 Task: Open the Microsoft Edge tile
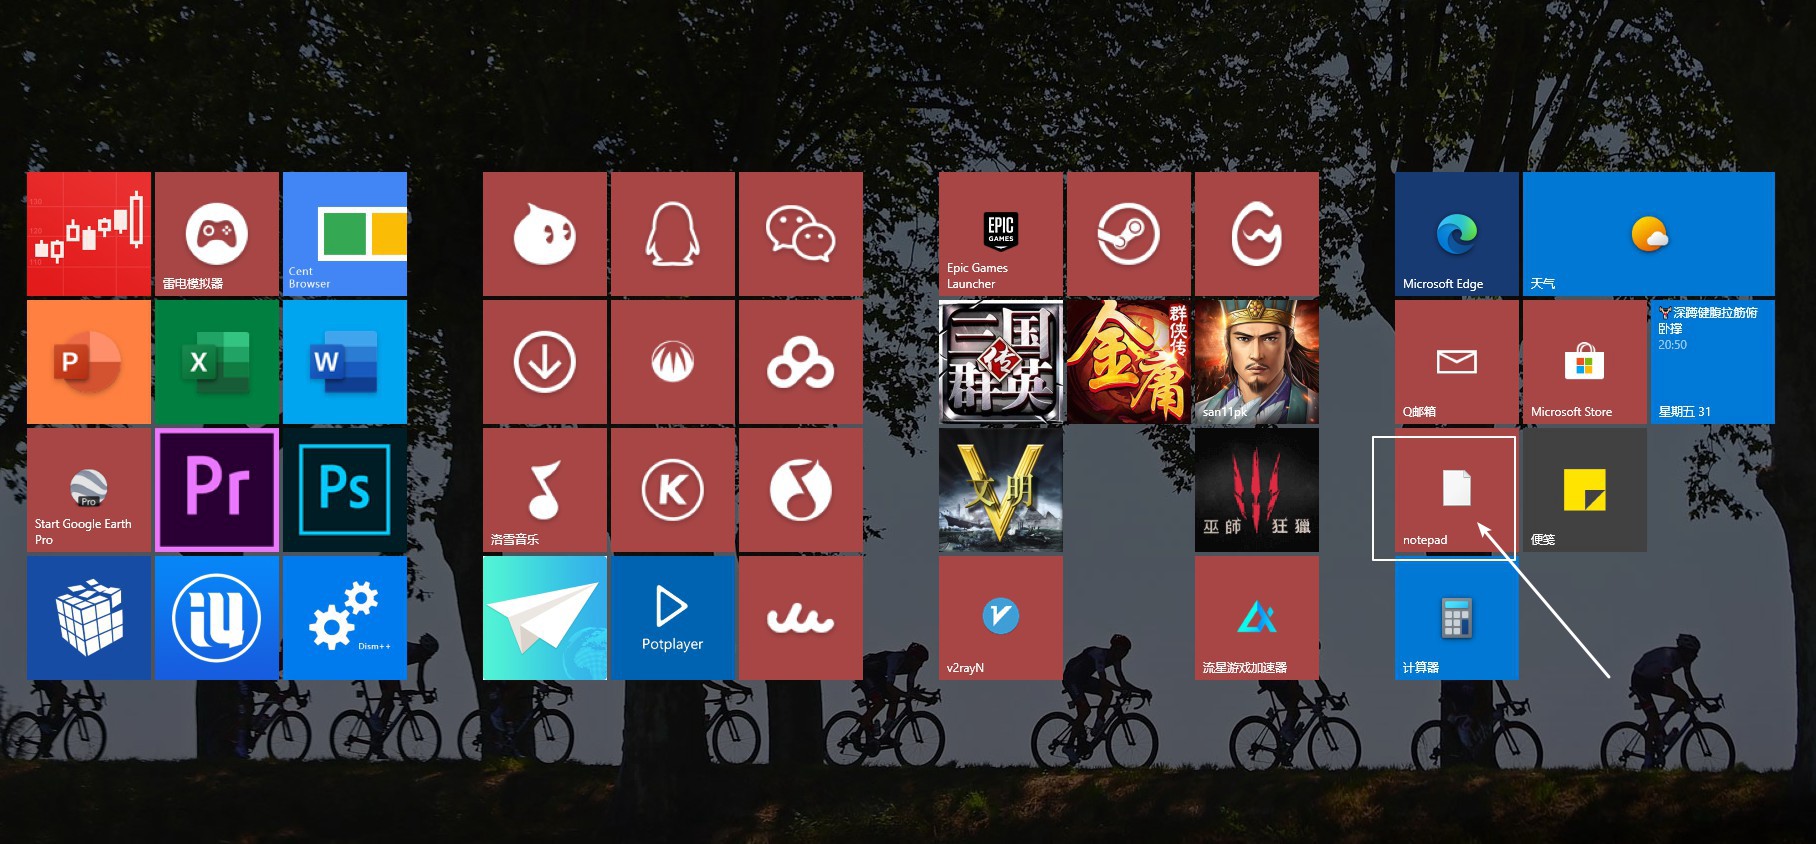[x=1457, y=234]
